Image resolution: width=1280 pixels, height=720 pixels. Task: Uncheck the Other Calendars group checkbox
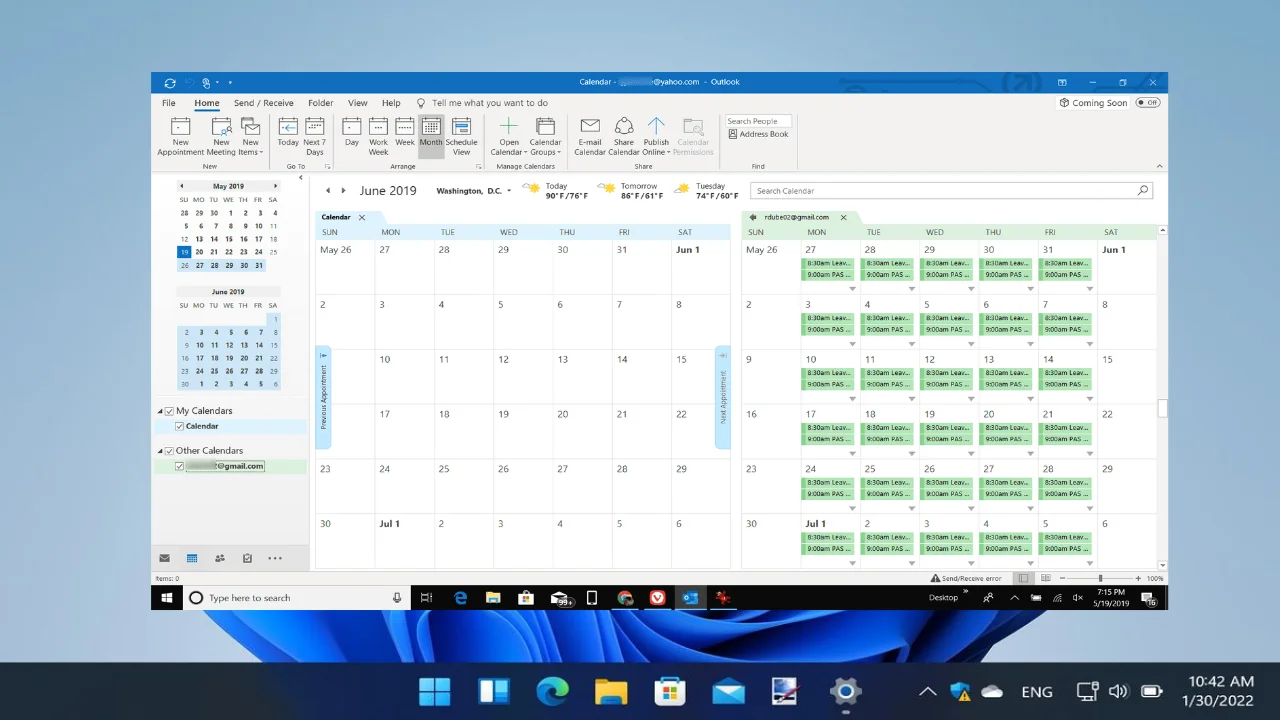[x=169, y=451]
